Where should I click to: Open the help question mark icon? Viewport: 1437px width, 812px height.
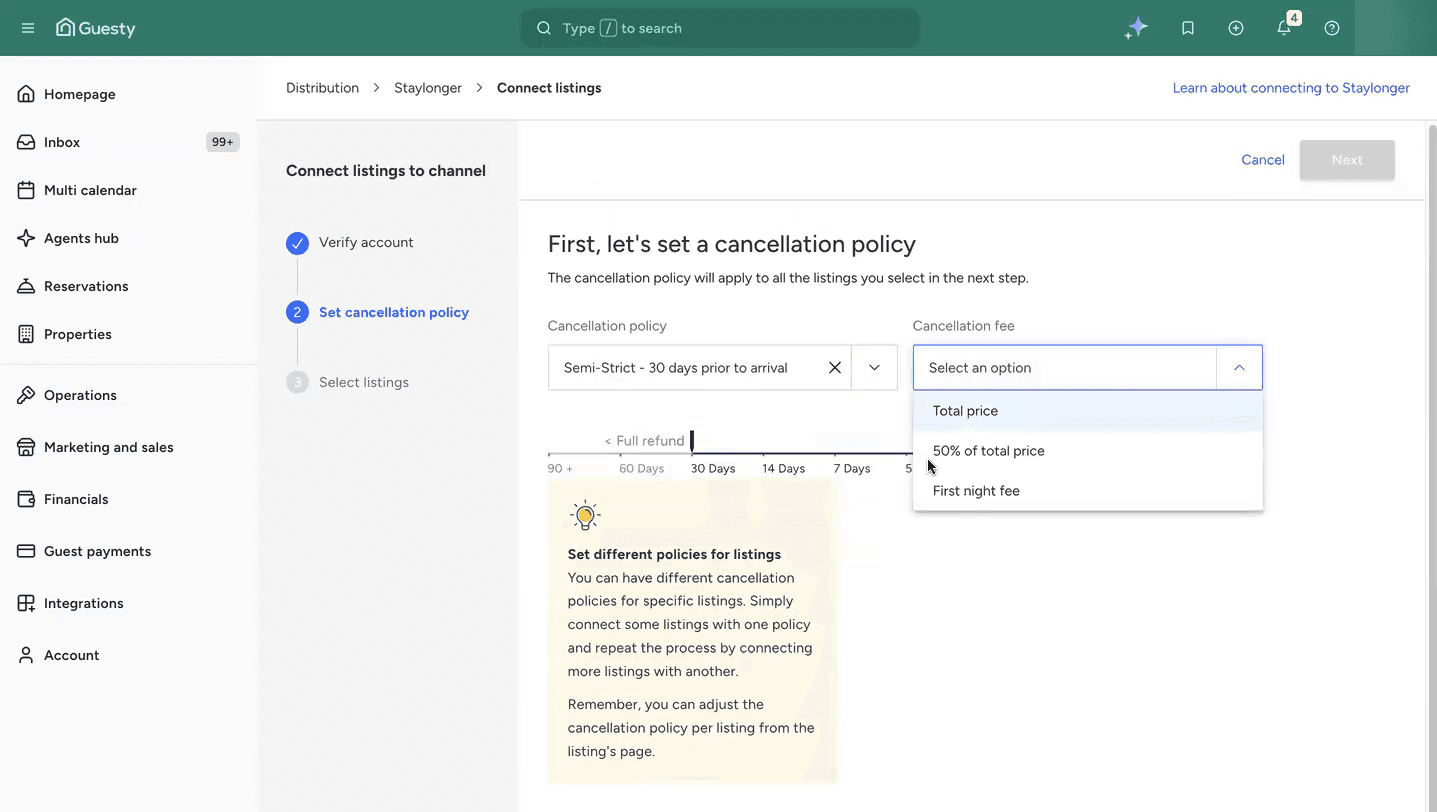tap(1332, 28)
